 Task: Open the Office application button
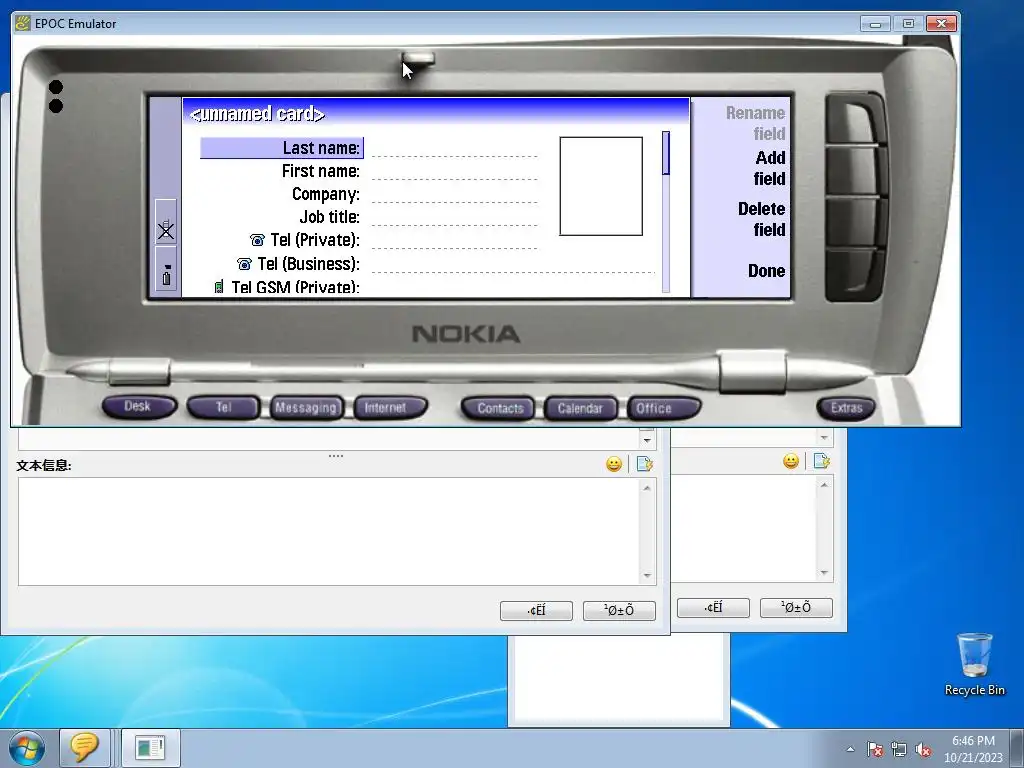(664, 409)
